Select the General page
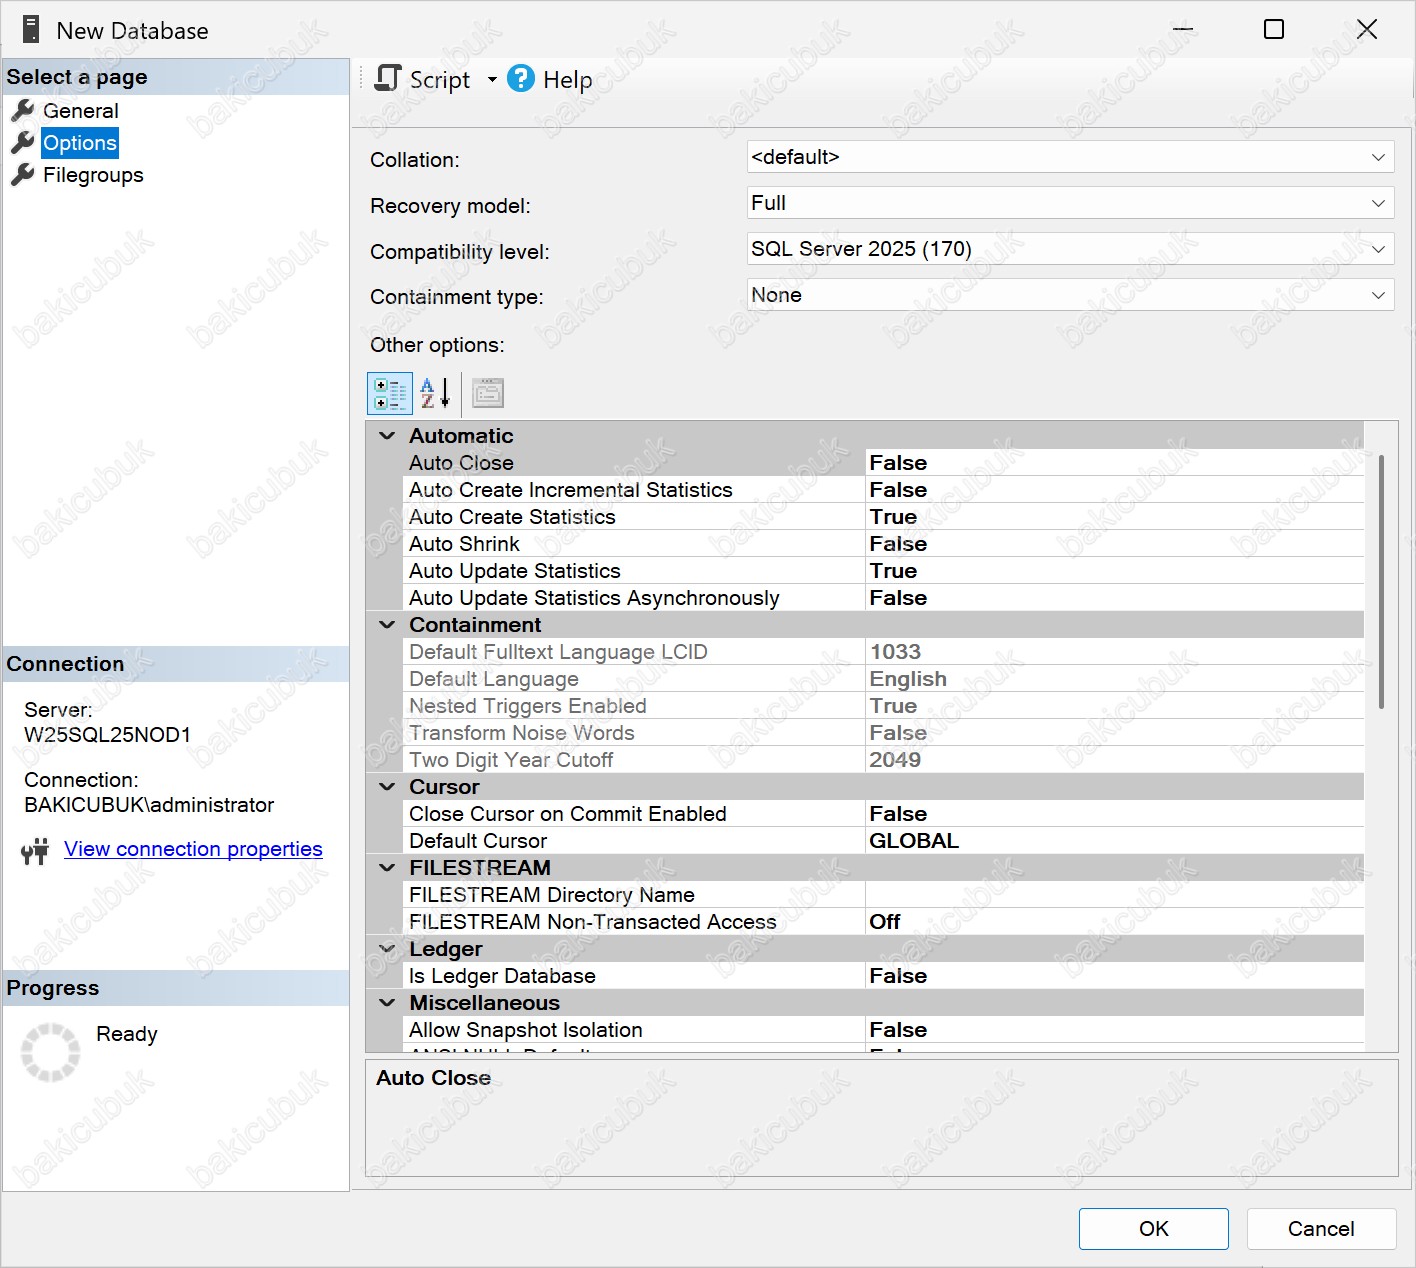The width and height of the screenshot is (1416, 1268). [x=80, y=111]
